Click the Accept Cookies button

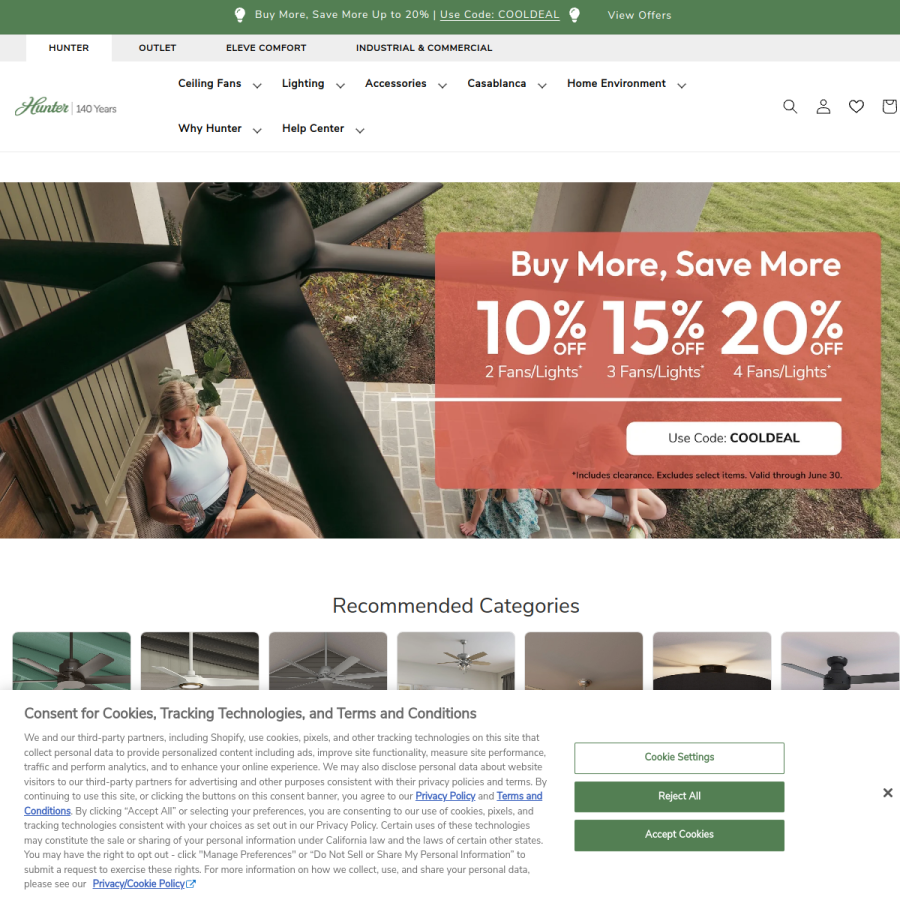(679, 835)
